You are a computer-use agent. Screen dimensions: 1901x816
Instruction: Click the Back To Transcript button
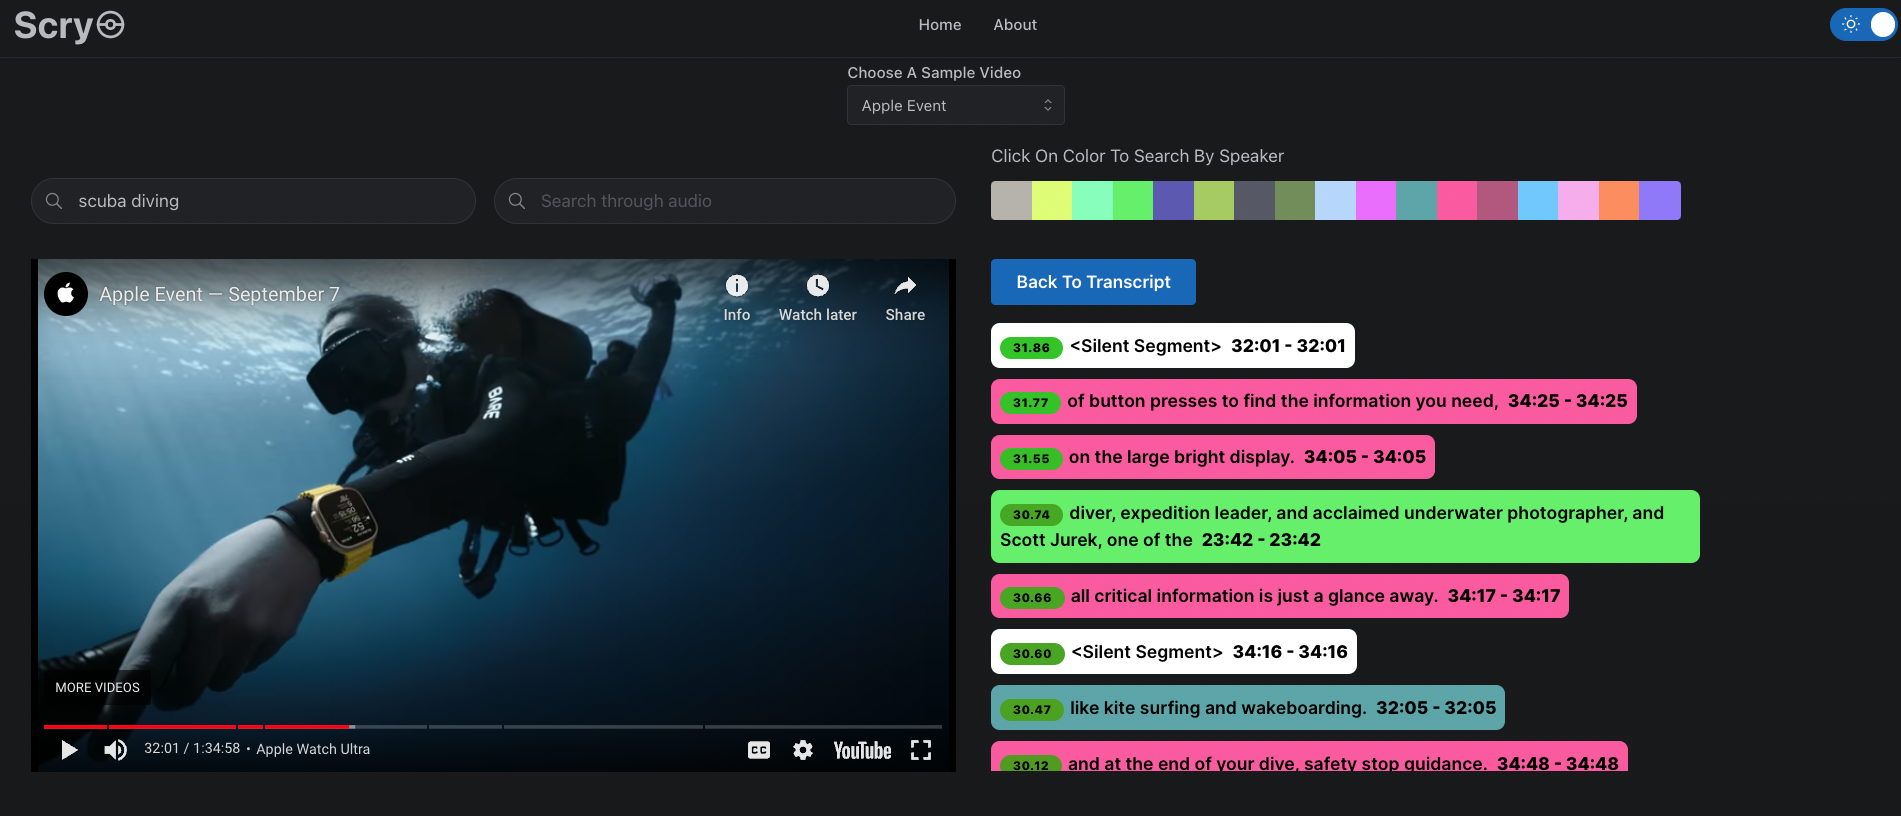point(1093,282)
